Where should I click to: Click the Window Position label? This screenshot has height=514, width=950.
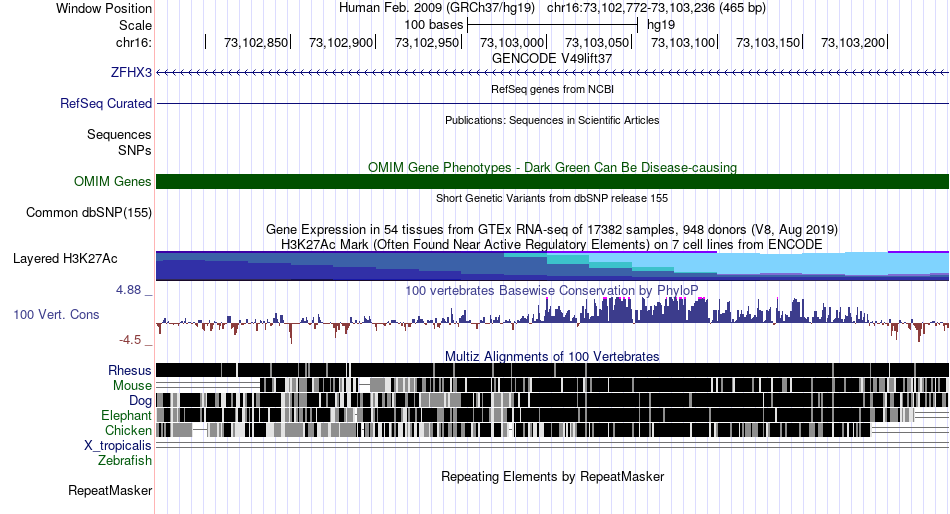click(x=104, y=8)
